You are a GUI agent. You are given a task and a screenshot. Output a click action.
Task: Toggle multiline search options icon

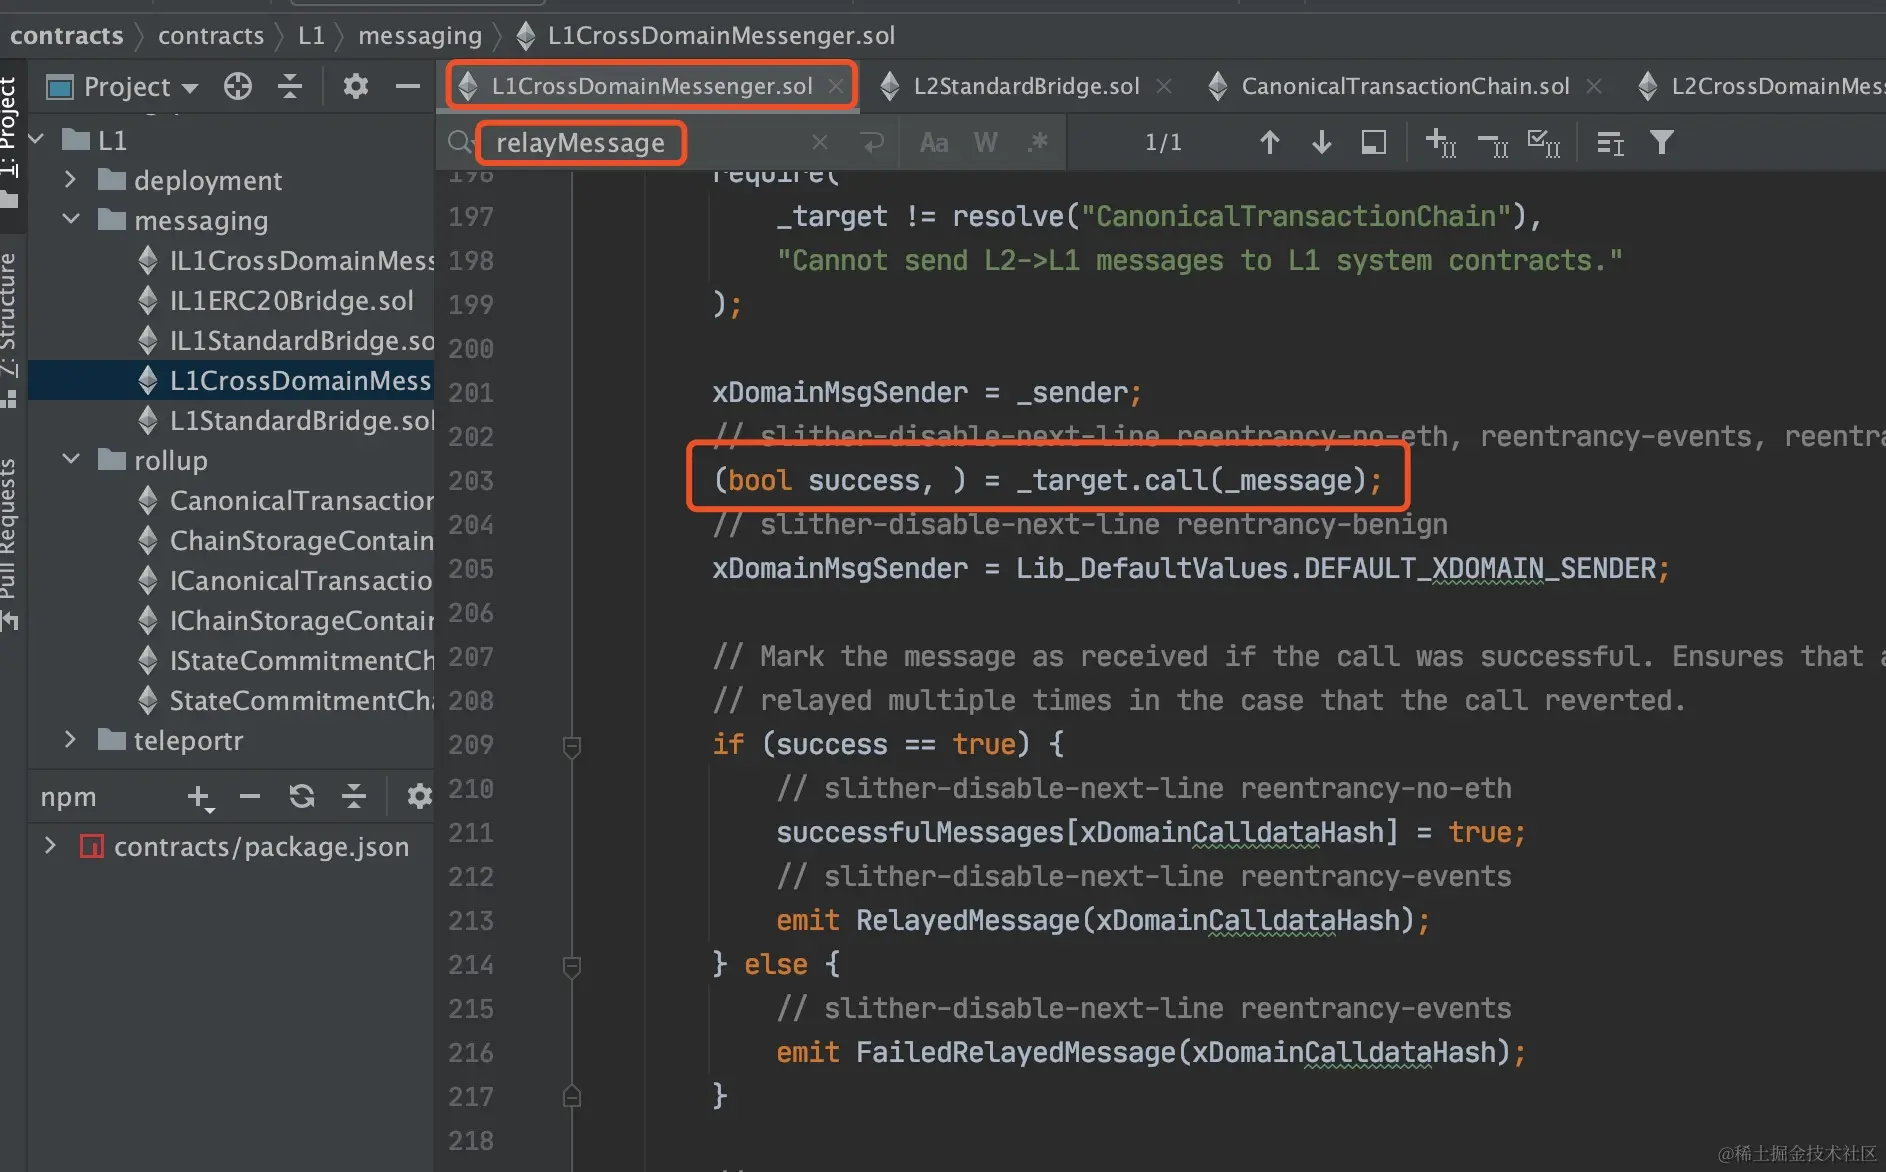click(1610, 143)
